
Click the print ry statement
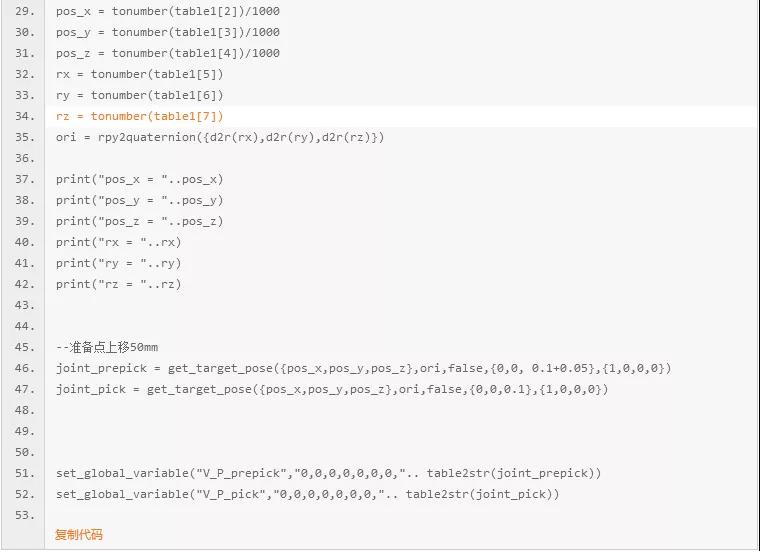[119, 263]
